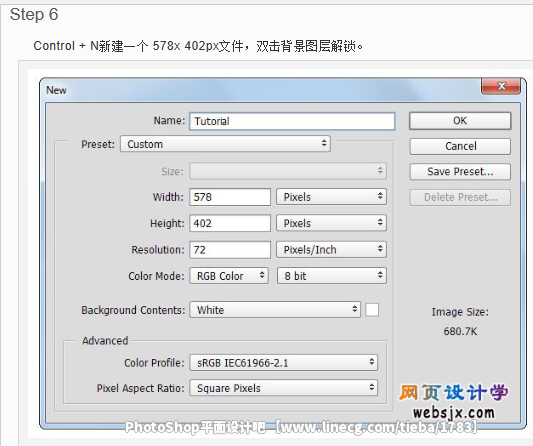
Task: Click the Preset: label
Action: [x=98, y=144]
